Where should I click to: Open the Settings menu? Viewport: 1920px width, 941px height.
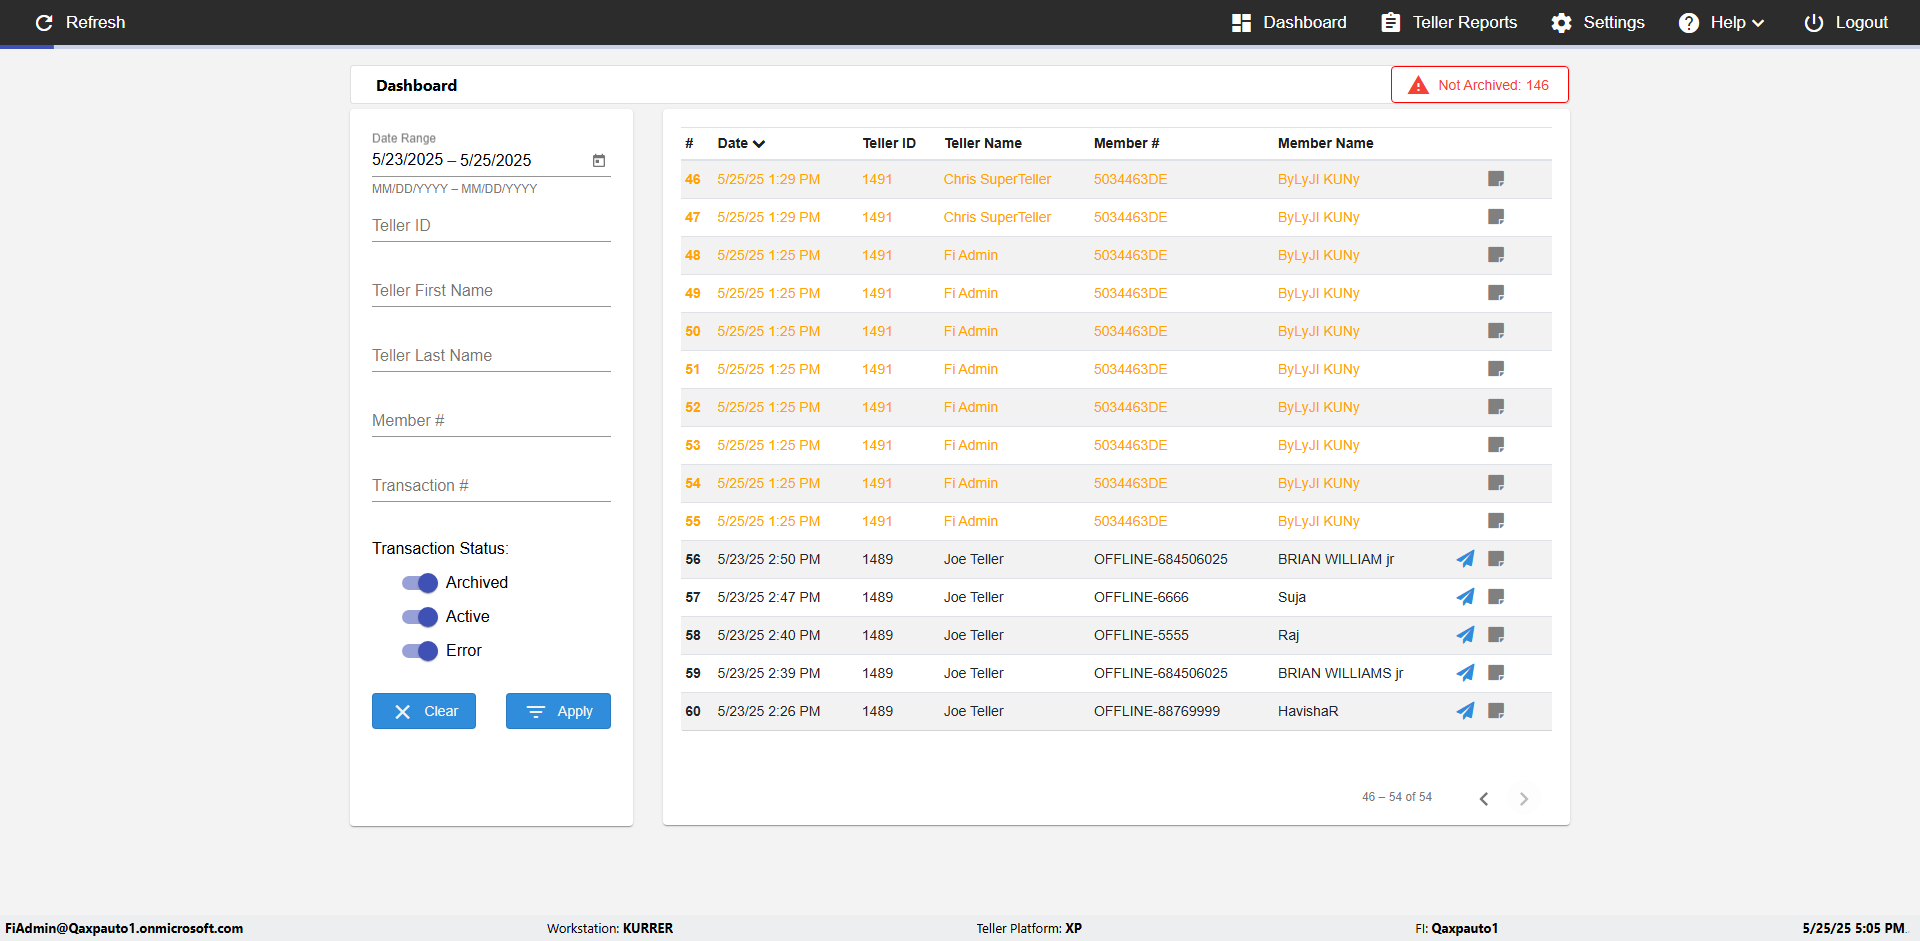coord(1597,22)
